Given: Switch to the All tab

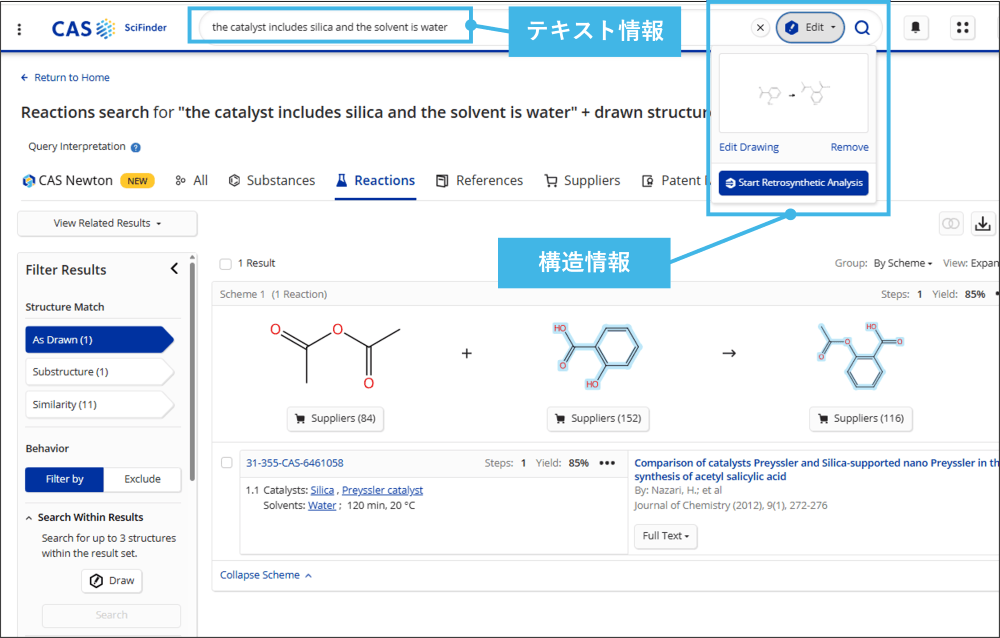Looking at the screenshot, I should tap(191, 181).
